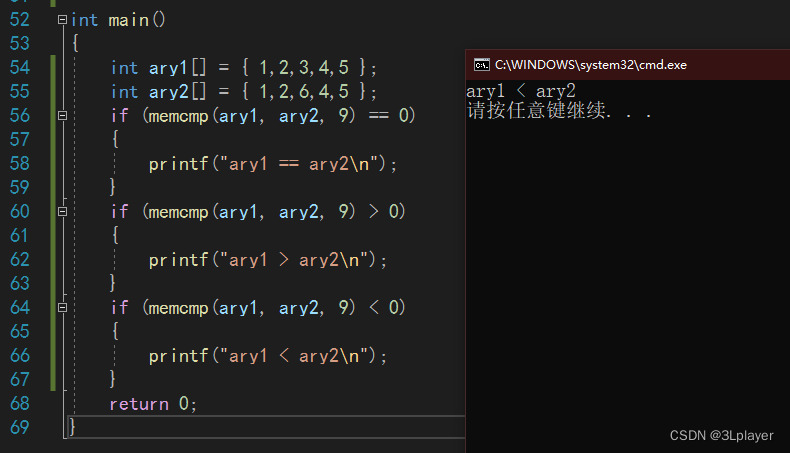Screen dimensions: 790x453
Task: Click the string "ary1 < ary2\n"
Action: click(294, 356)
